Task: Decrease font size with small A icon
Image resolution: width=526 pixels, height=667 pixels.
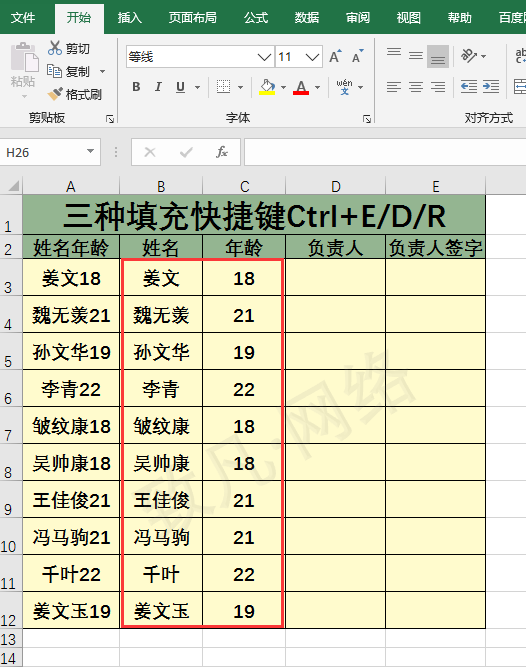Action: tap(358, 57)
